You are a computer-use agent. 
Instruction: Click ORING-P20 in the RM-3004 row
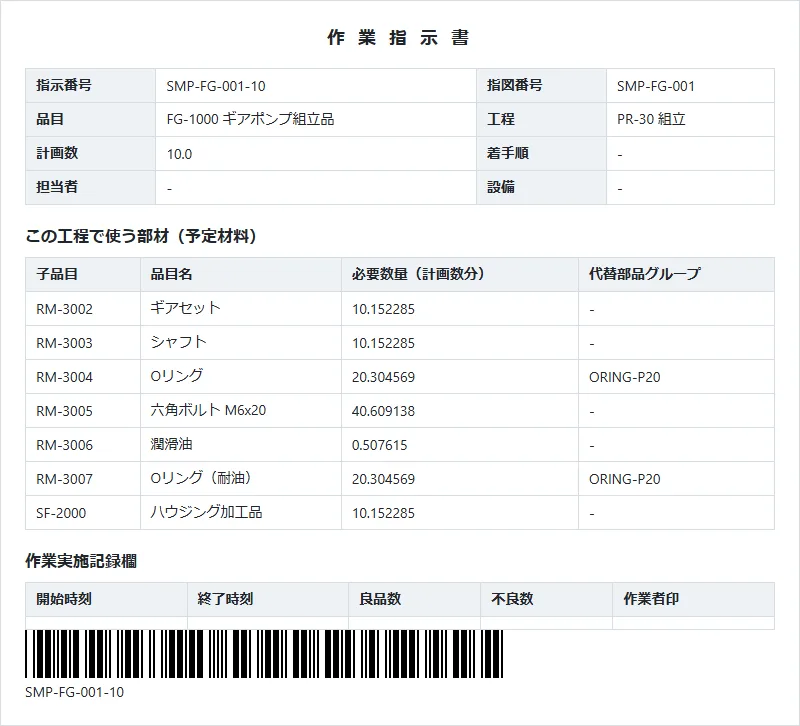[x=624, y=378]
